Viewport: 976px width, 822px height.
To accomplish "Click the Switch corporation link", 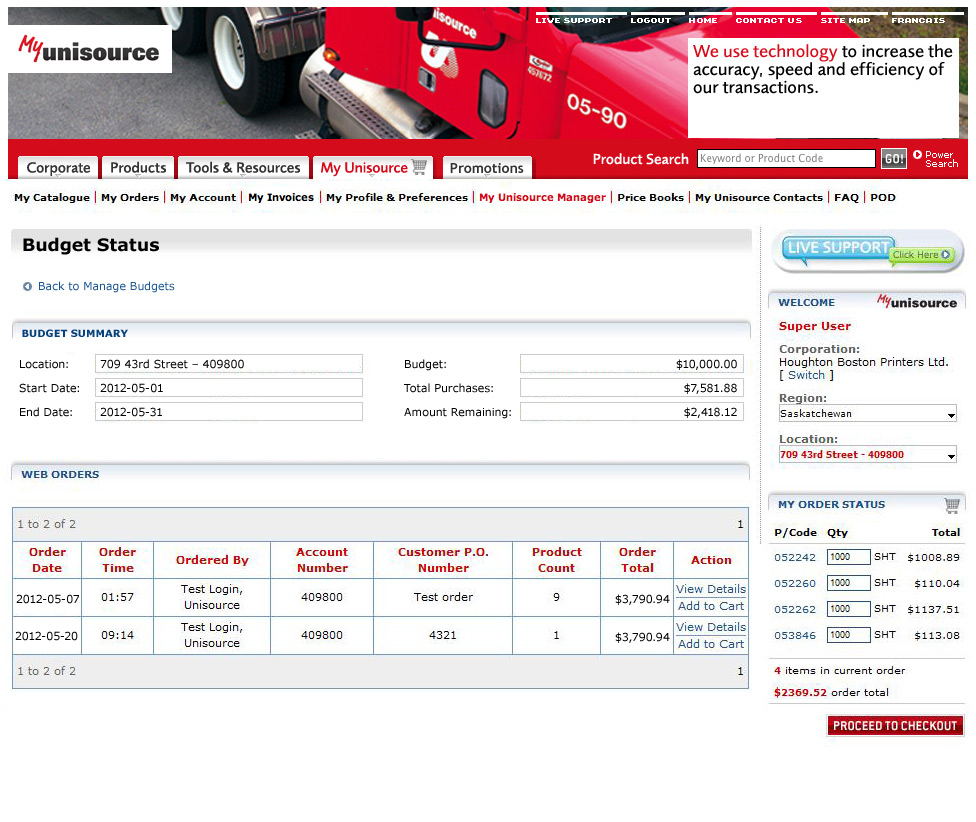I will coord(806,375).
